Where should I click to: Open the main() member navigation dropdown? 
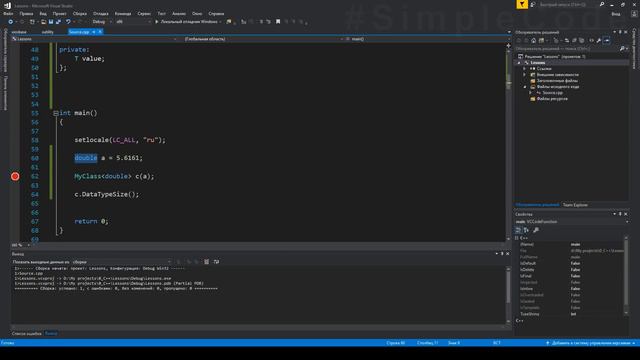click(x=427, y=39)
